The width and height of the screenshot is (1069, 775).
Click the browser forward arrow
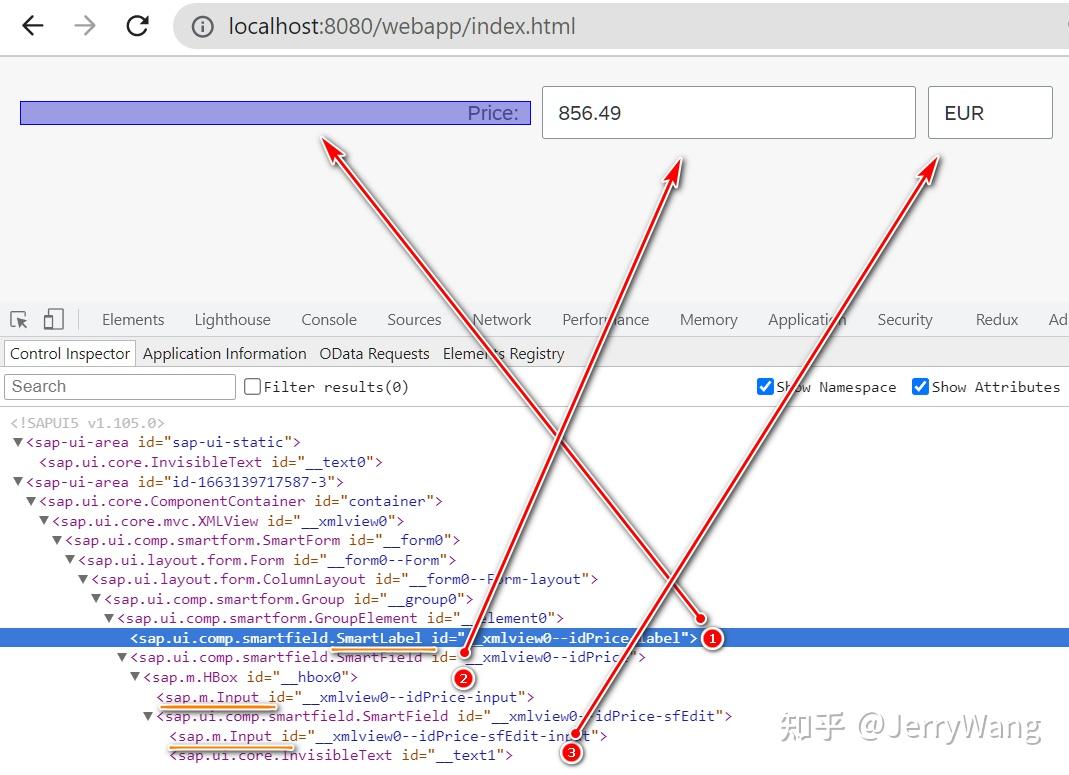pyautogui.click(x=85, y=26)
